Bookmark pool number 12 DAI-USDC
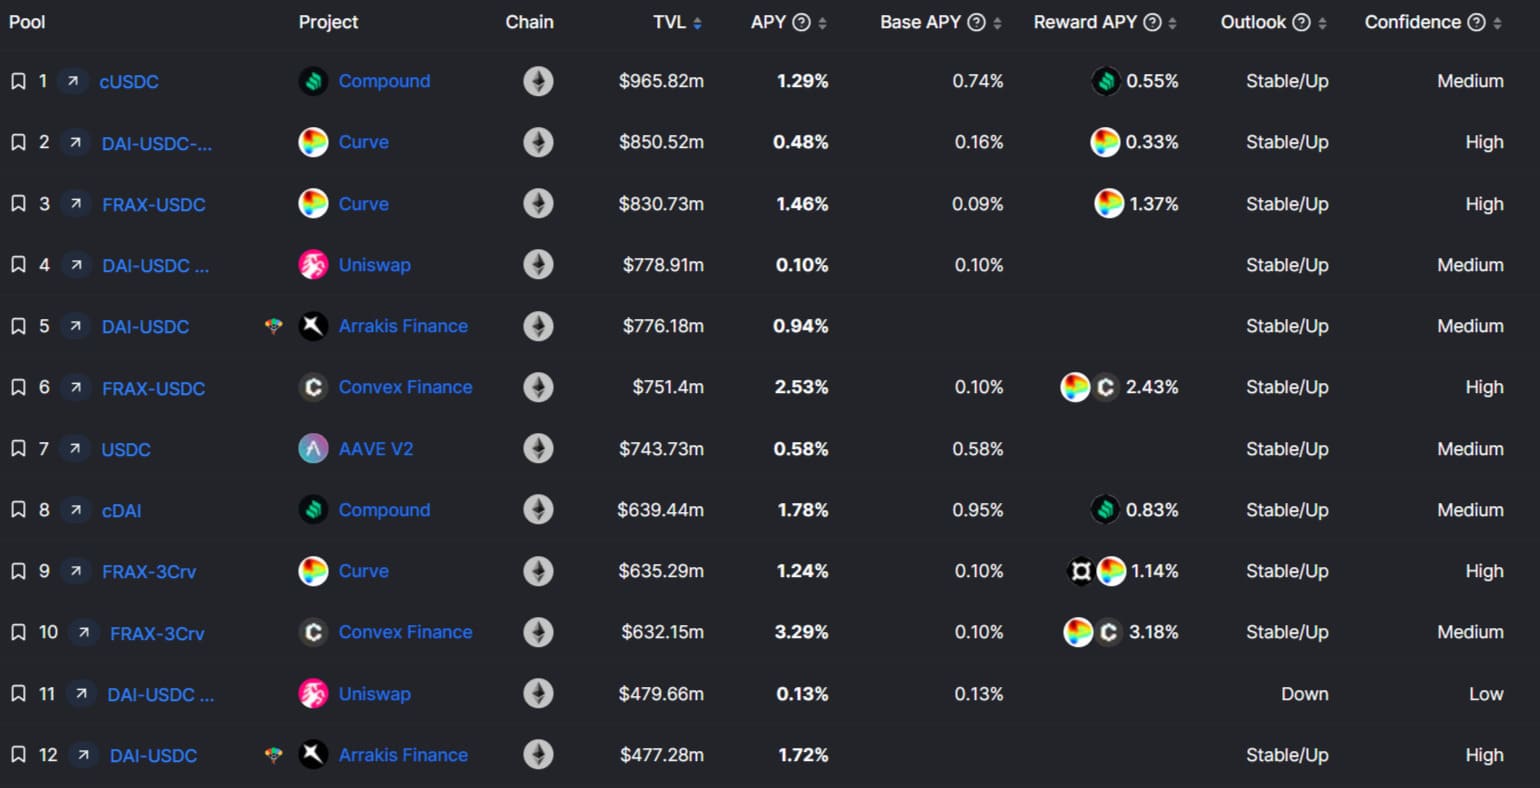 click(x=18, y=755)
